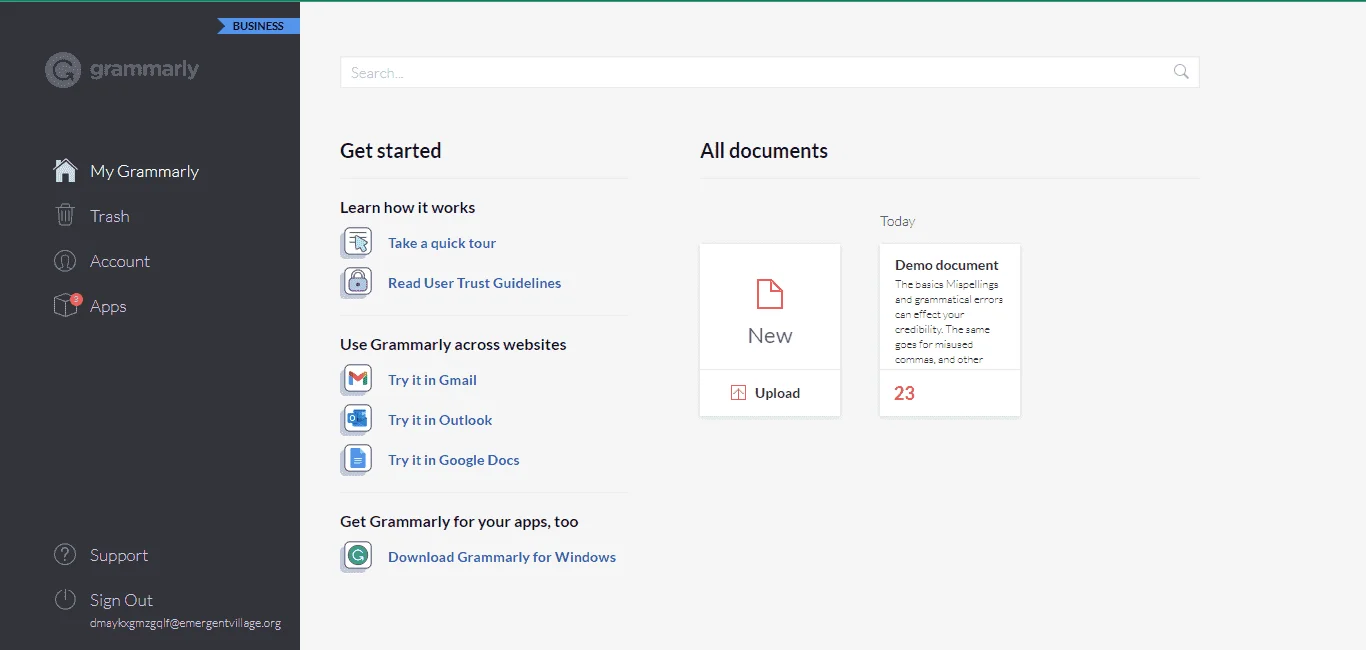Click the 23 alerts count on Demo document

tap(904, 393)
